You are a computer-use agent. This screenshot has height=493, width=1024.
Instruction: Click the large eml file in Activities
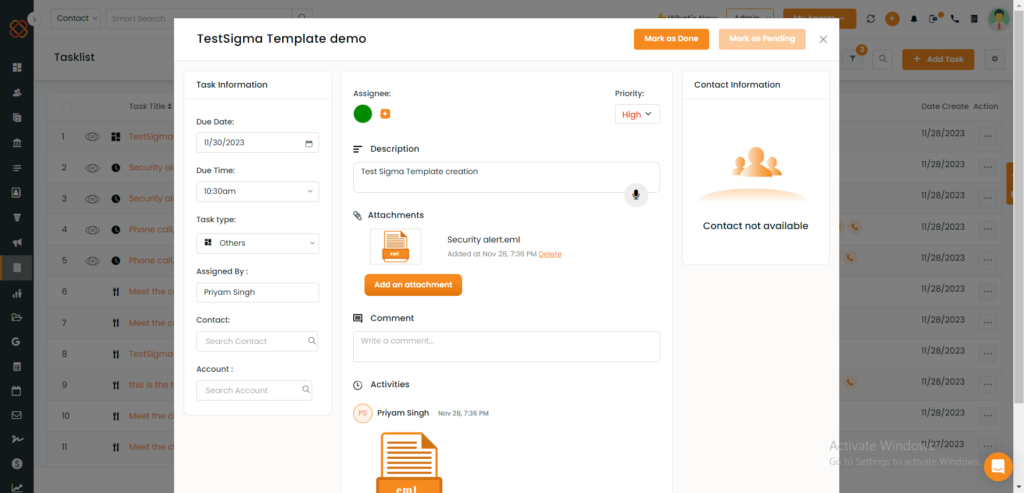409,462
